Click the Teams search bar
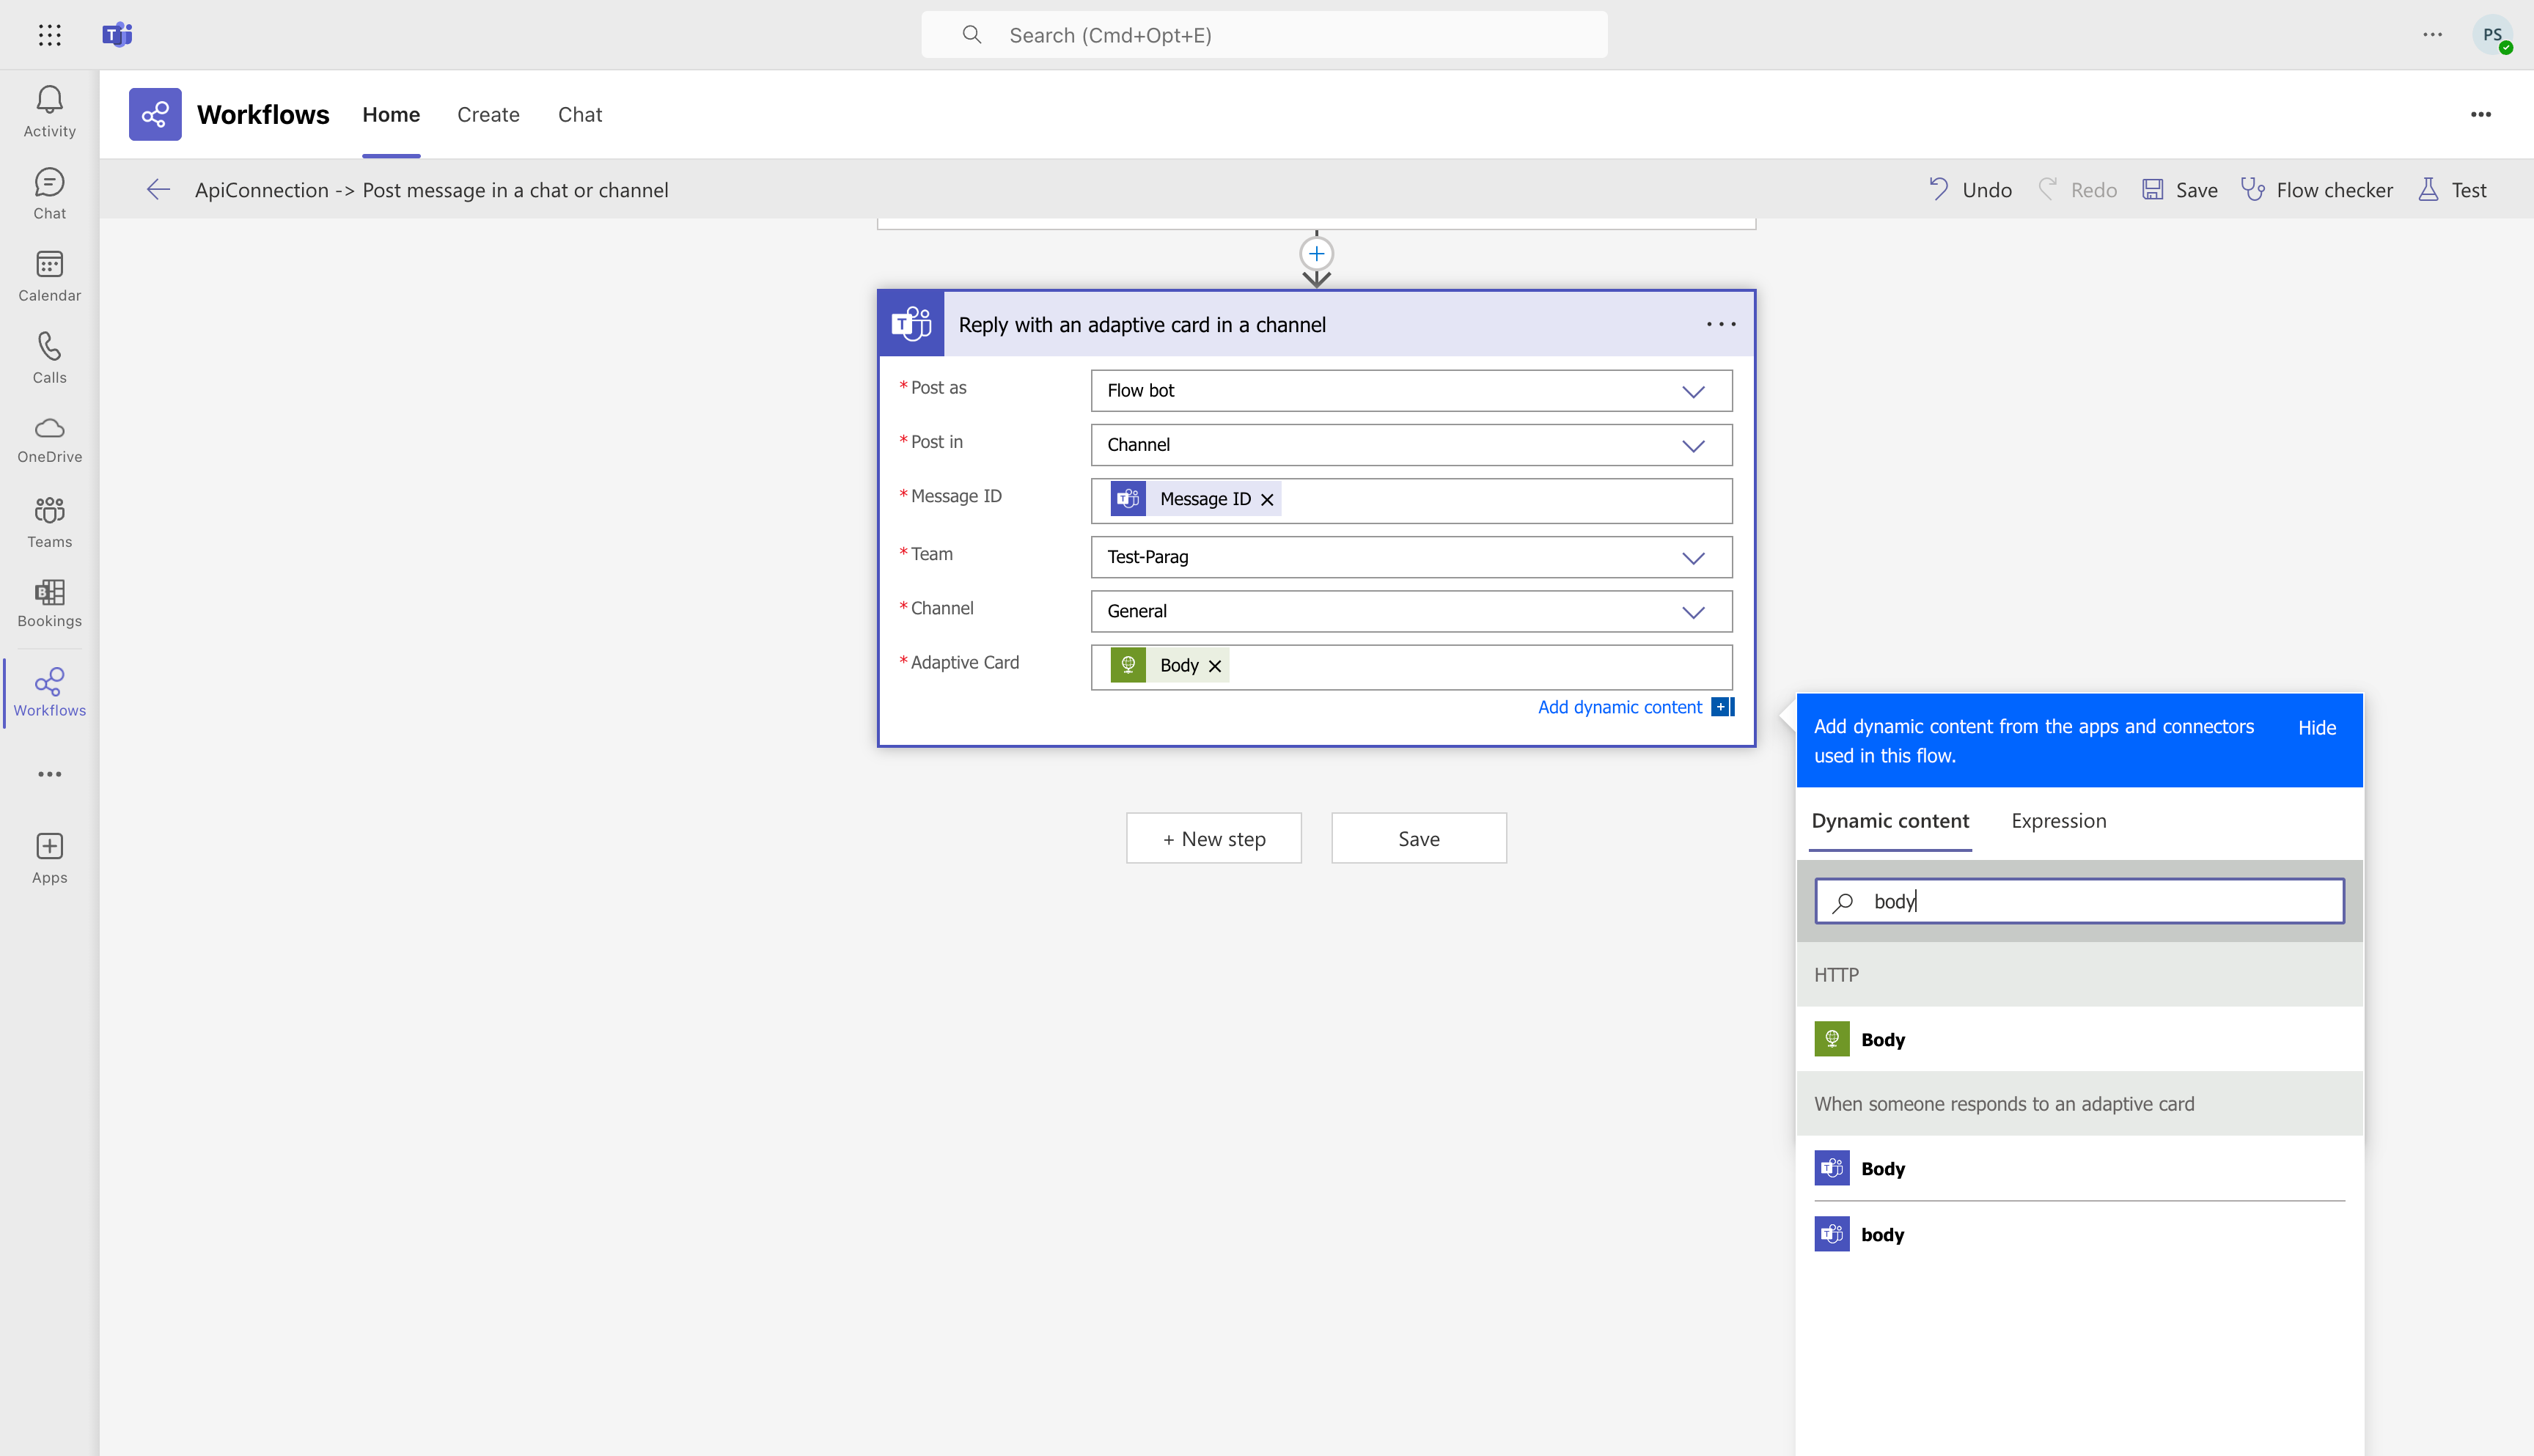The height and width of the screenshot is (1456, 2534). [x=1264, y=35]
